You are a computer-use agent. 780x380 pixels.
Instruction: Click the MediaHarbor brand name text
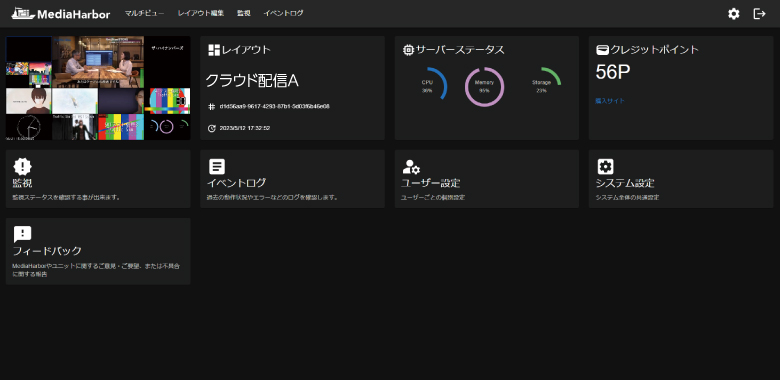click(x=74, y=14)
